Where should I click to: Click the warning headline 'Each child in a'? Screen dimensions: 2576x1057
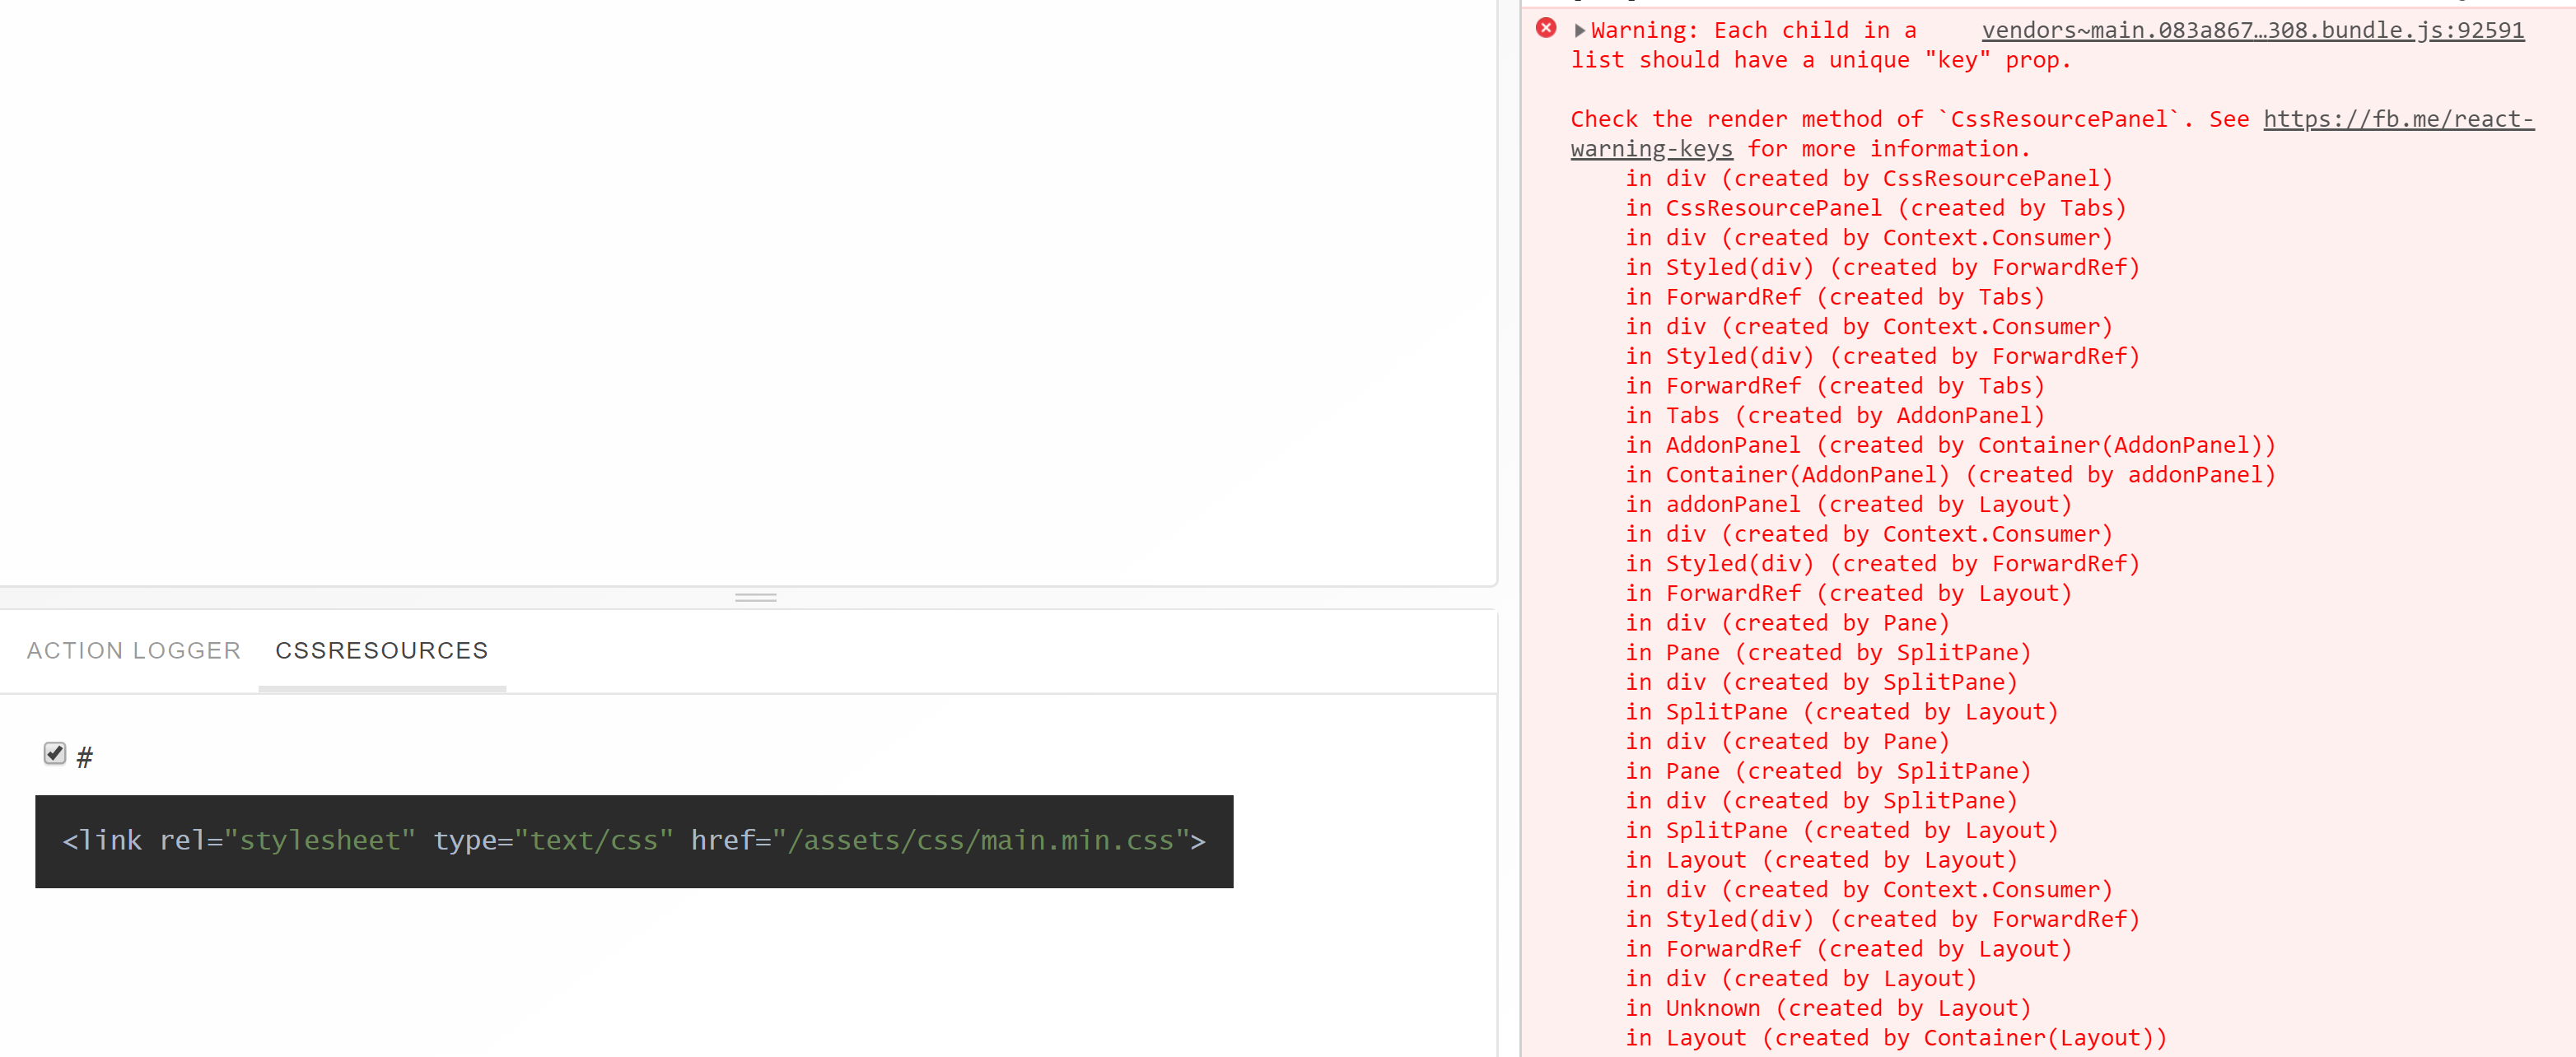(x=1815, y=31)
